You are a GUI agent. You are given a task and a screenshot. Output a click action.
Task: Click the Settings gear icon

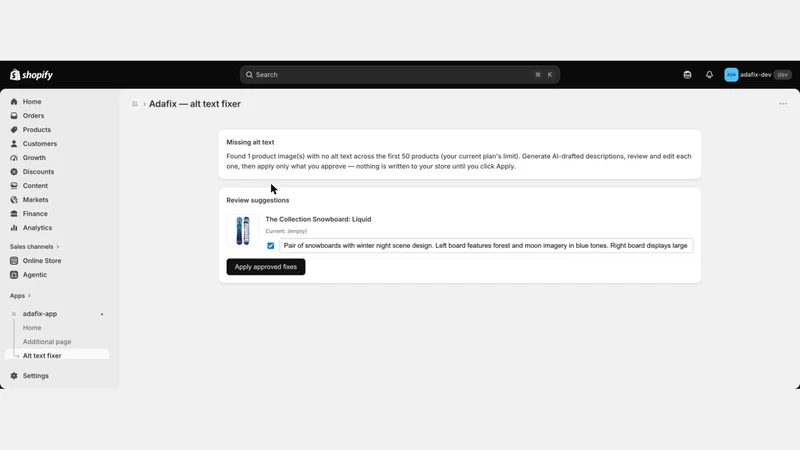[x=14, y=376]
